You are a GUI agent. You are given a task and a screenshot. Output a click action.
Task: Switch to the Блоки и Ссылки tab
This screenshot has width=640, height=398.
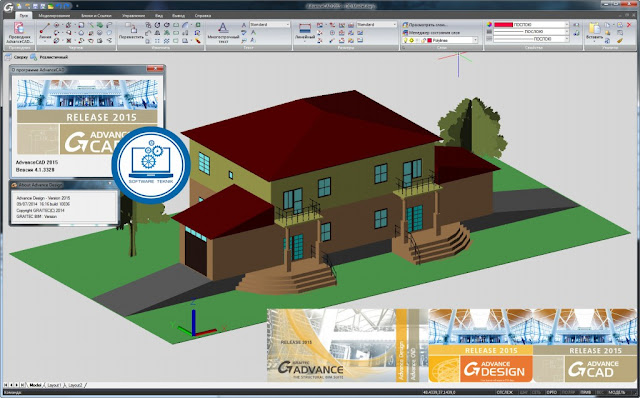96,16
